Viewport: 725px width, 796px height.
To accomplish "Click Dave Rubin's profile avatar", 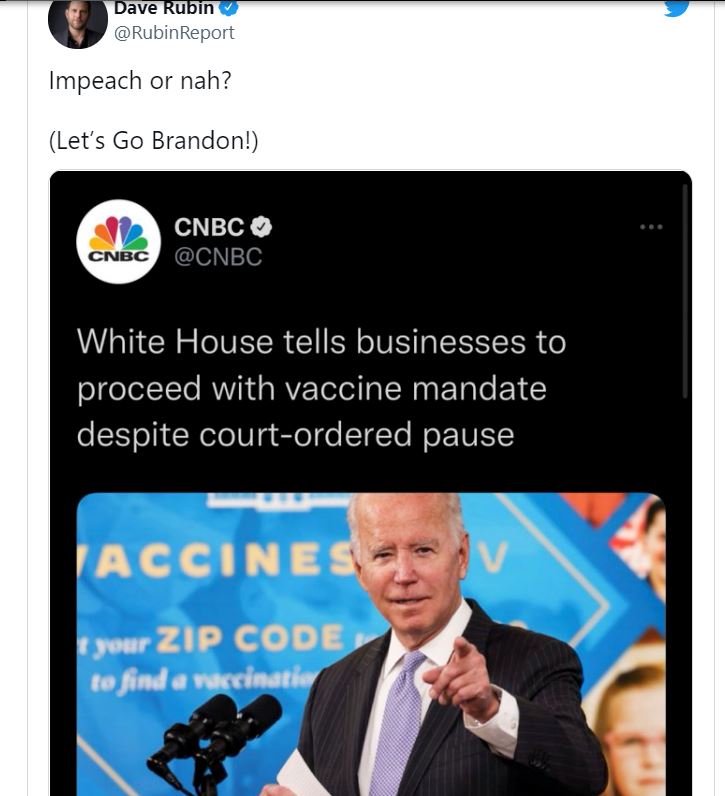I will (x=78, y=23).
